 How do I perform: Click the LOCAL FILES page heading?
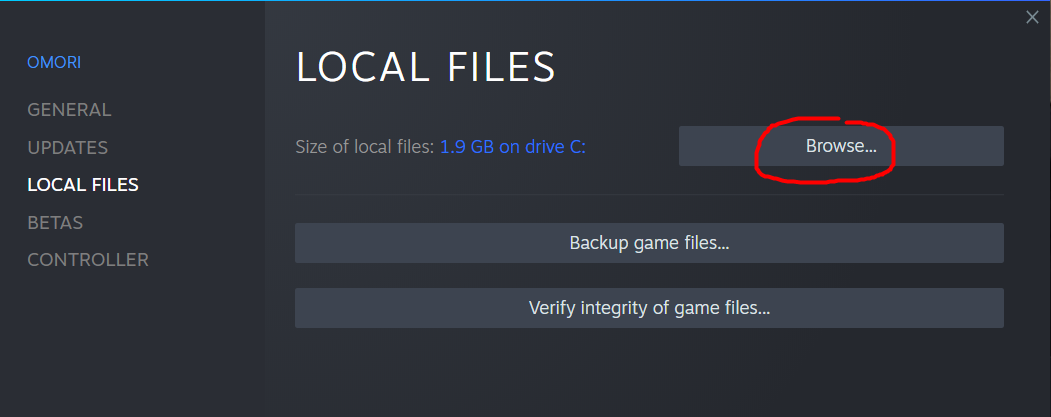point(425,67)
